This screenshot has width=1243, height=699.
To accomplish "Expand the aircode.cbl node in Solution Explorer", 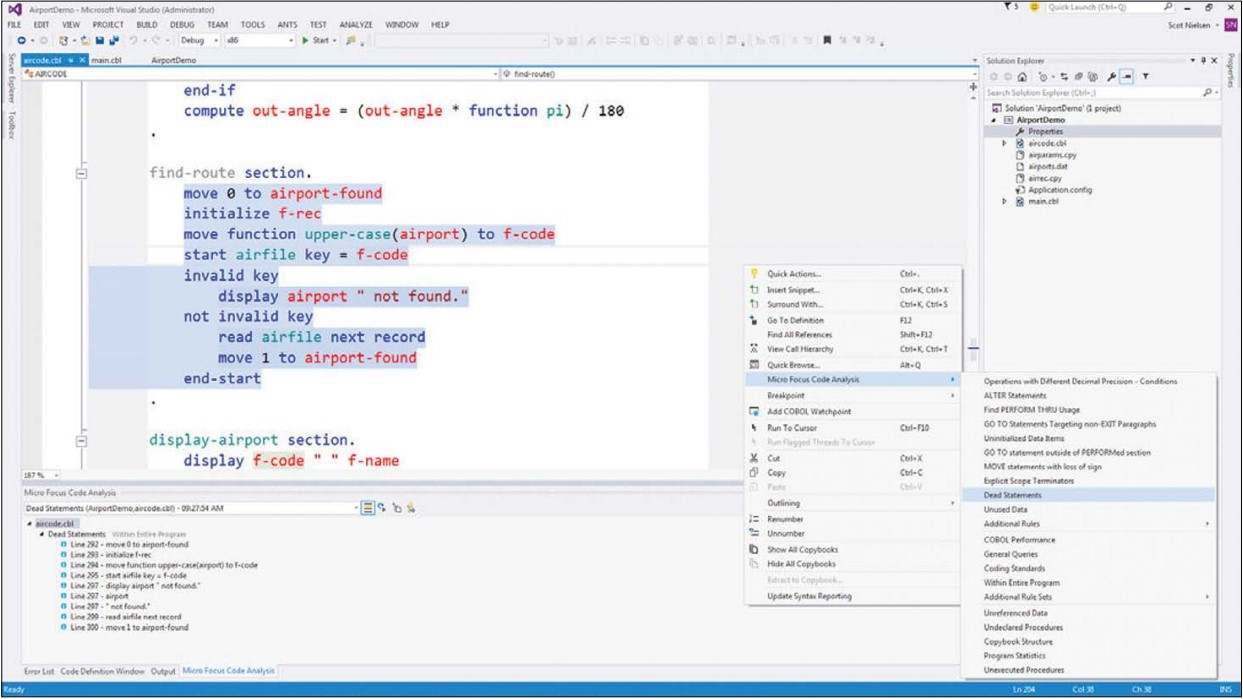I will (x=1005, y=143).
